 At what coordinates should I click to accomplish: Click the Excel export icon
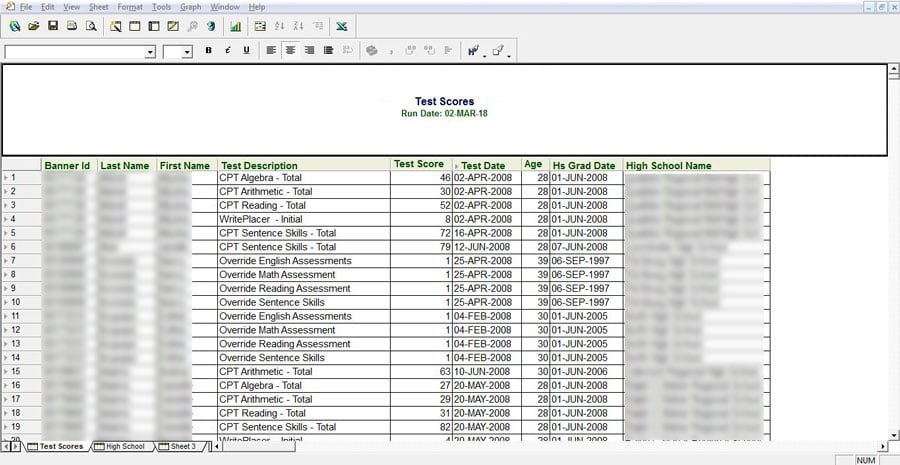pos(342,25)
